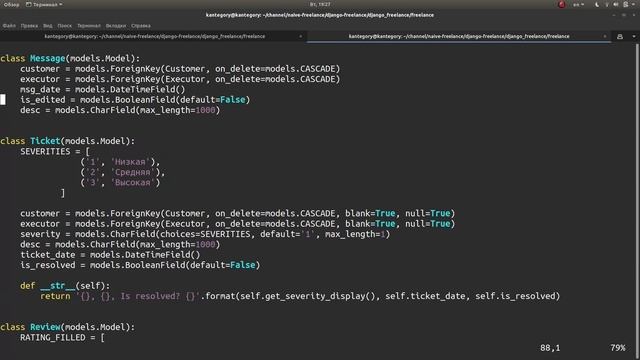Image resolution: width=640 pixels, height=360 pixels.
Task: Click the 'Средняя' severity tuple
Action: point(122,172)
